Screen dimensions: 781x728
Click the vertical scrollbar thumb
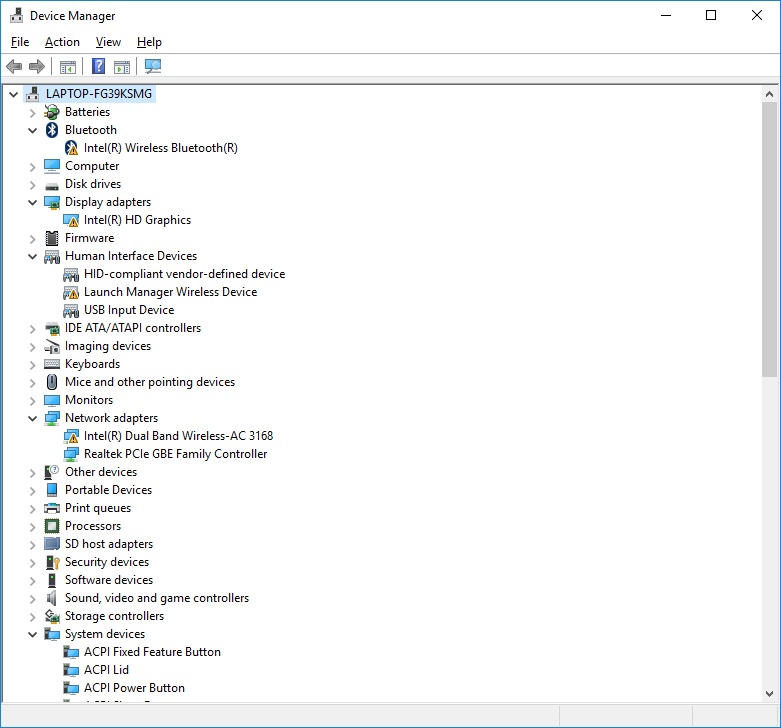[x=769, y=240]
